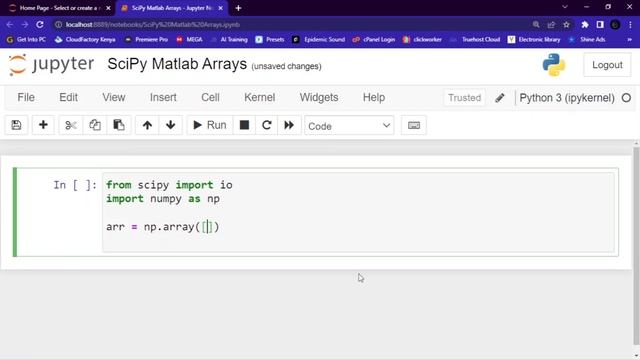Image resolution: width=640 pixels, height=360 pixels.
Task: Open the cell type Code dropdown
Action: tap(349, 126)
